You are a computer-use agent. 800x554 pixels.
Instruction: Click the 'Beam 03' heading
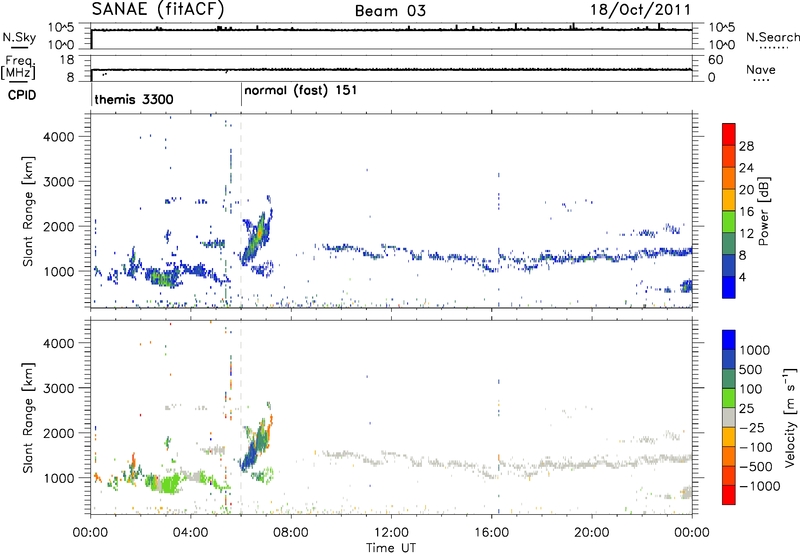coord(390,11)
